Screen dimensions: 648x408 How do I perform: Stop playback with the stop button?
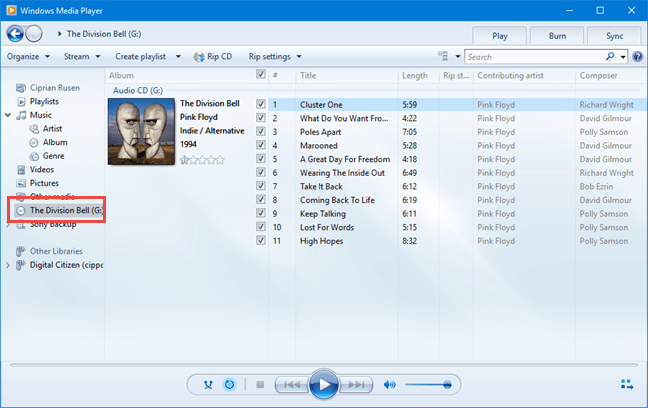coord(260,385)
